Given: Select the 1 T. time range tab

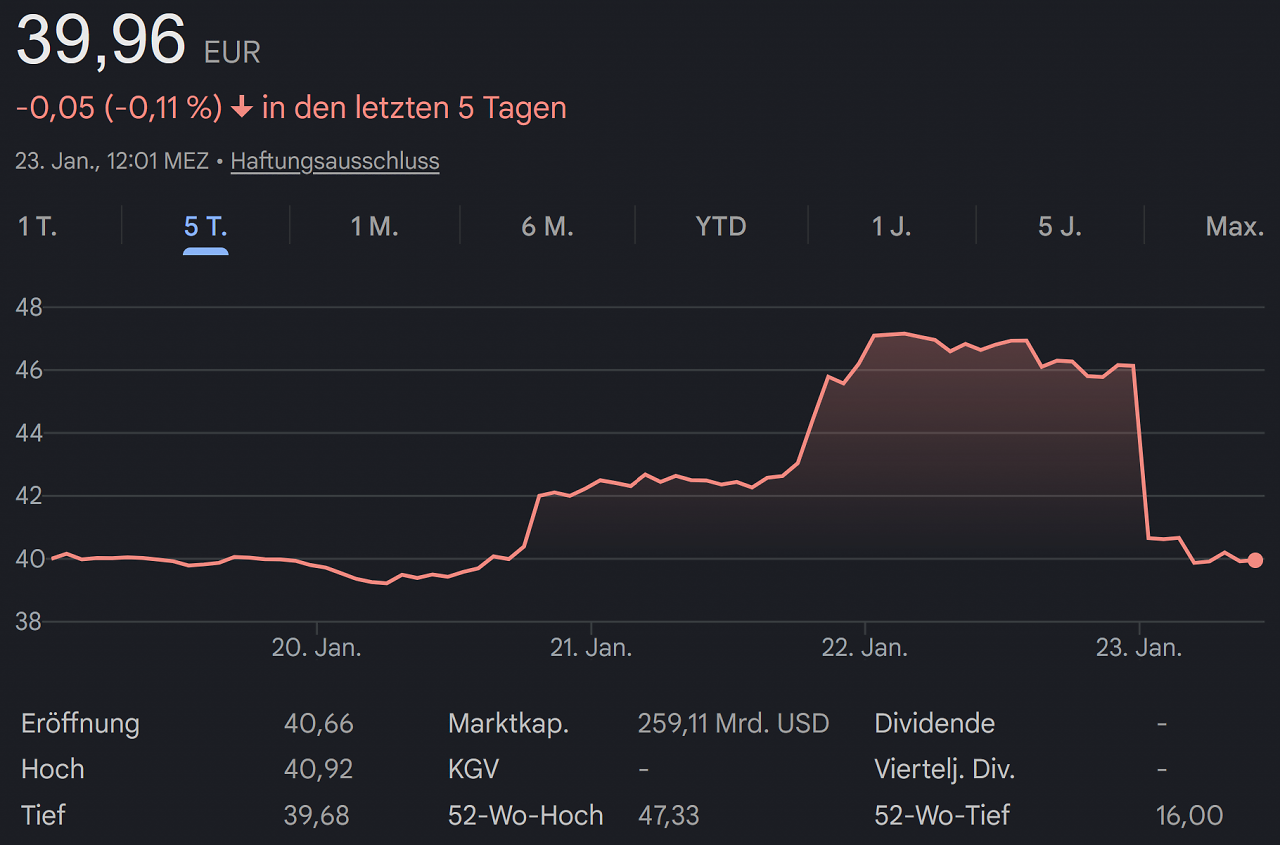Looking at the screenshot, I should [x=38, y=226].
